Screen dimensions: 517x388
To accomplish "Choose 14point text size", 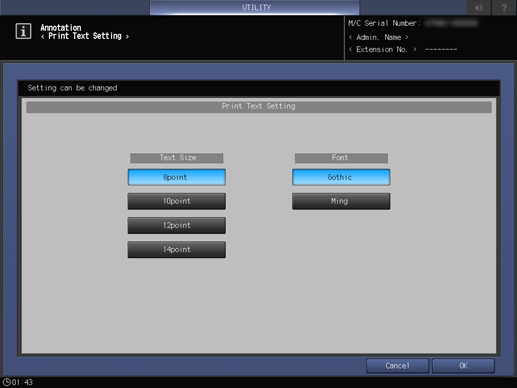I will (x=177, y=250).
